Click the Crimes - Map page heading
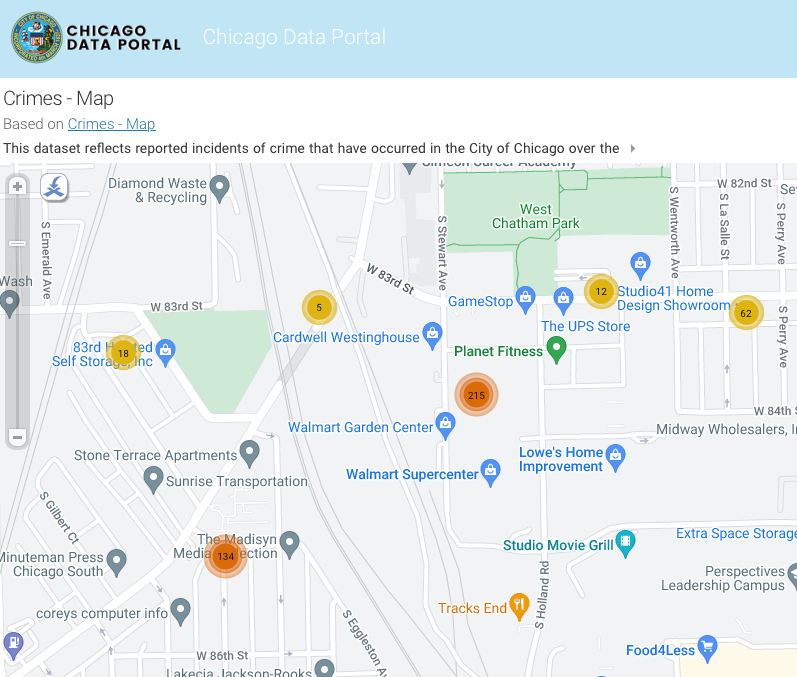The width and height of the screenshot is (797, 677). point(58,98)
